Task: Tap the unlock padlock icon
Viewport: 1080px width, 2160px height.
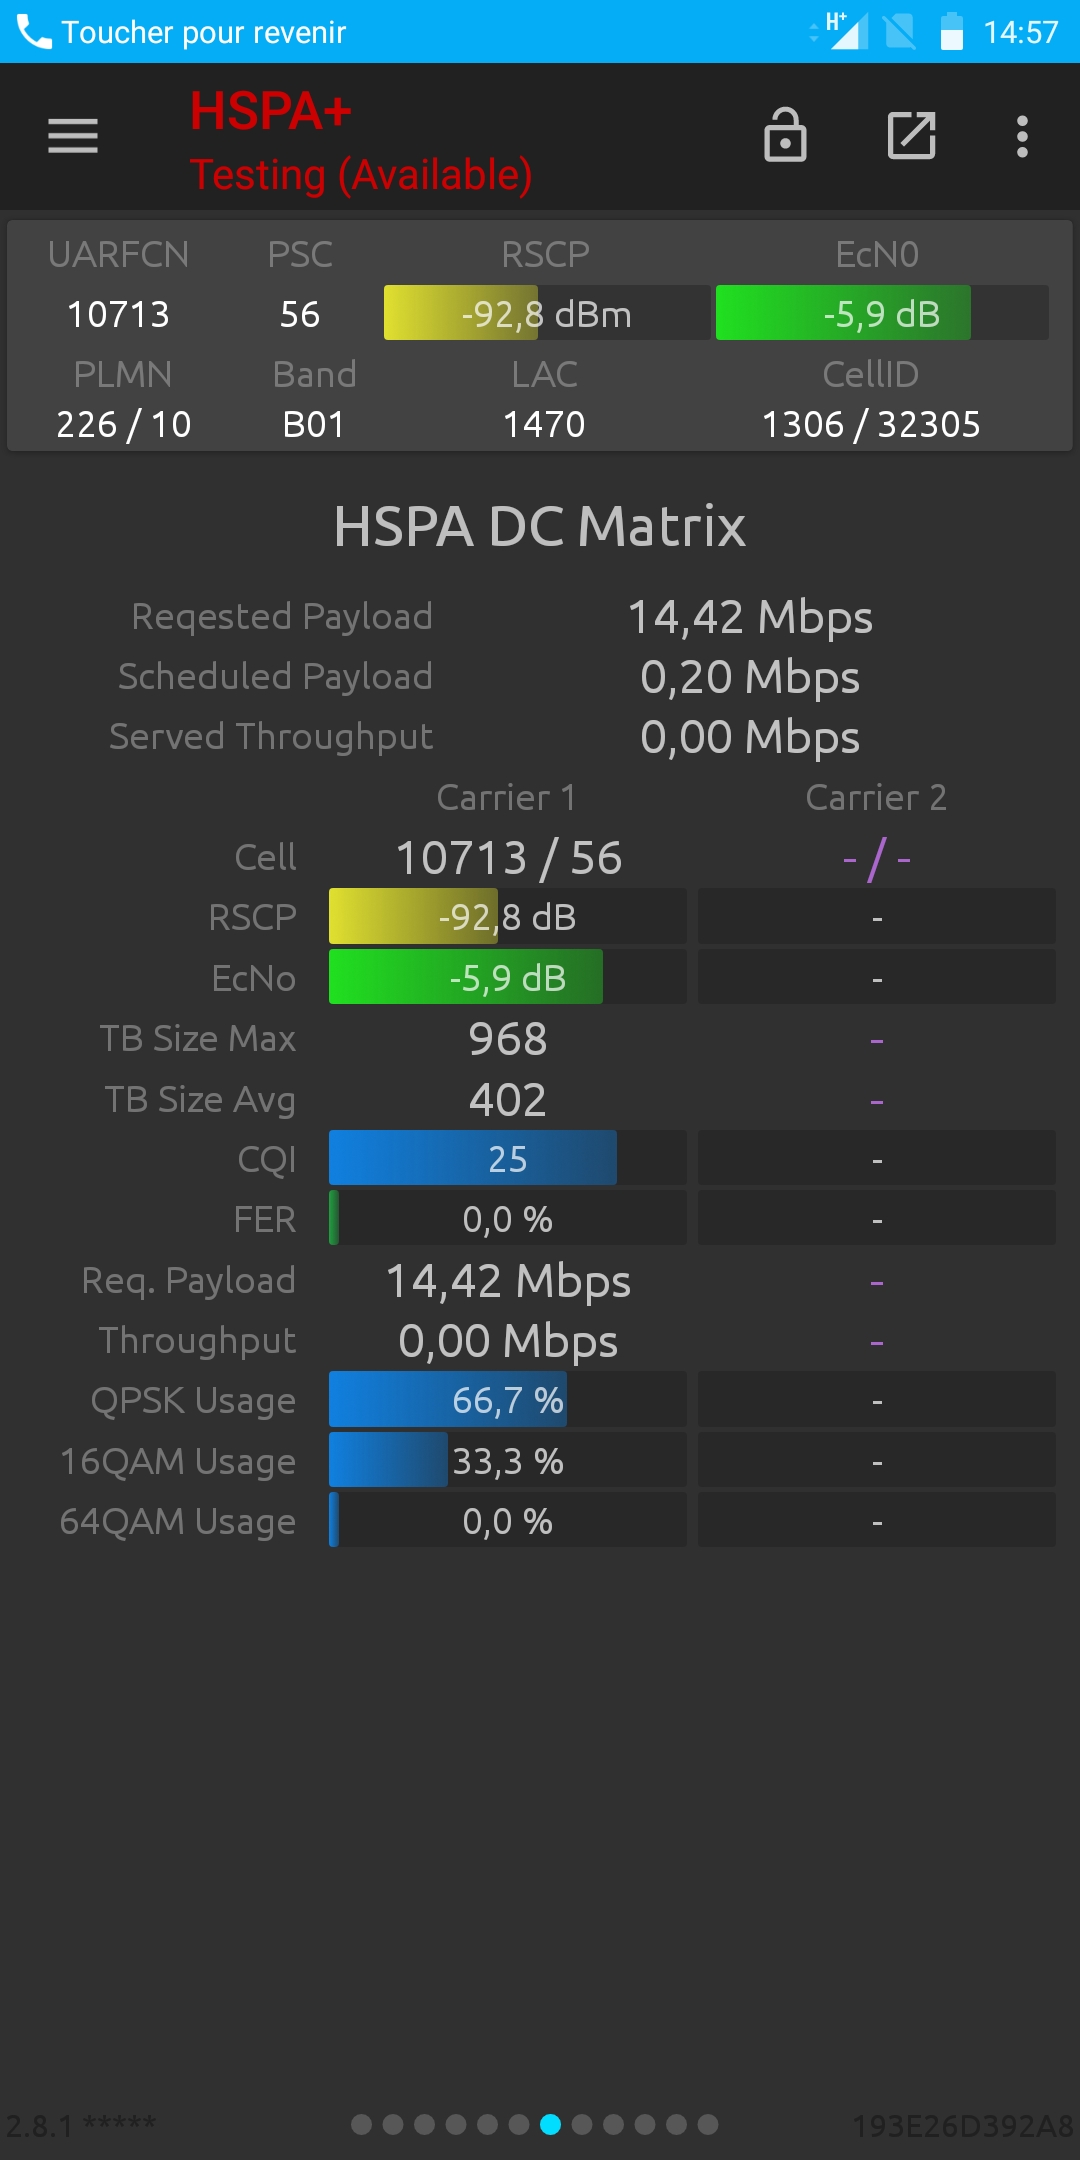Action: coord(785,135)
